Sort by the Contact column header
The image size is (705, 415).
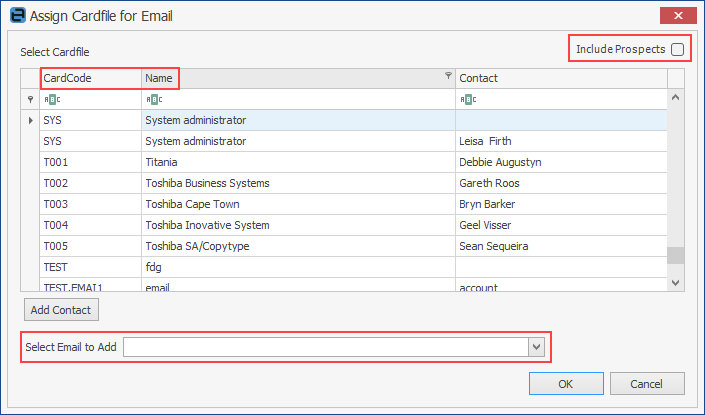[x=561, y=78]
